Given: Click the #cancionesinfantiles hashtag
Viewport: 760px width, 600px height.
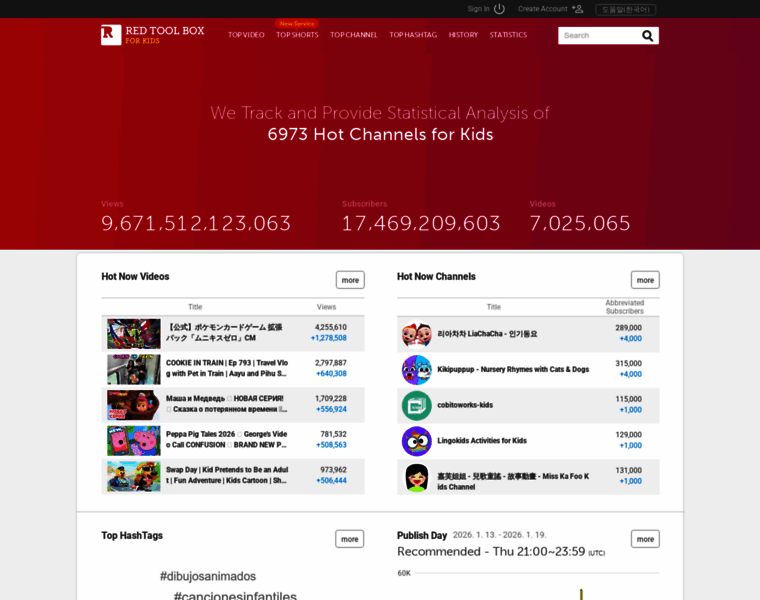Looking at the screenshot, I should [235, 595].
